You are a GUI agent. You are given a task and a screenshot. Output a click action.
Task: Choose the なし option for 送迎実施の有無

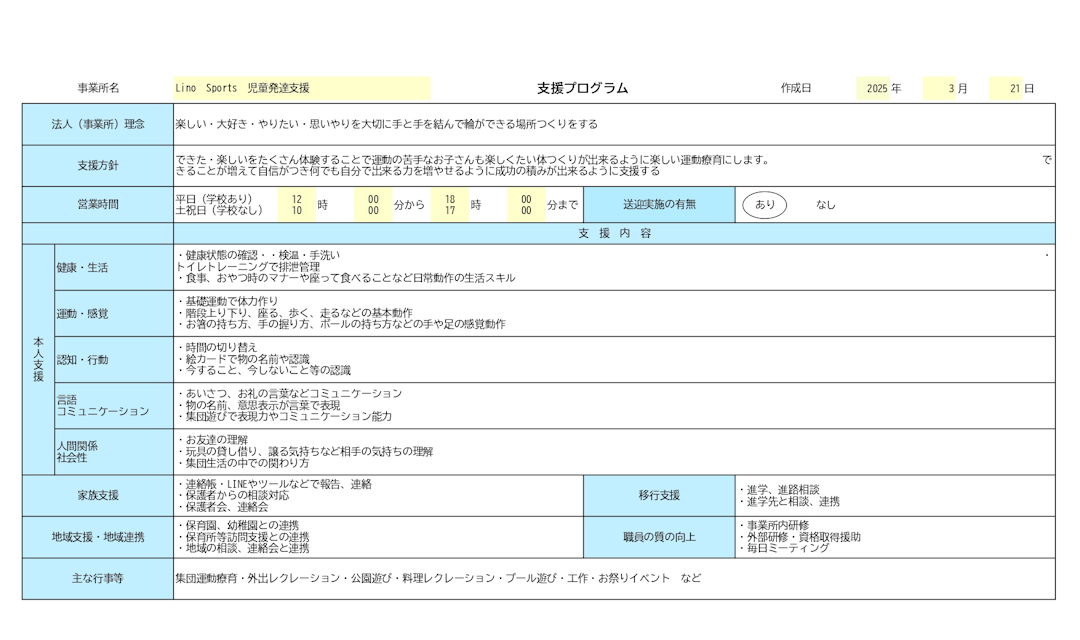825,205
